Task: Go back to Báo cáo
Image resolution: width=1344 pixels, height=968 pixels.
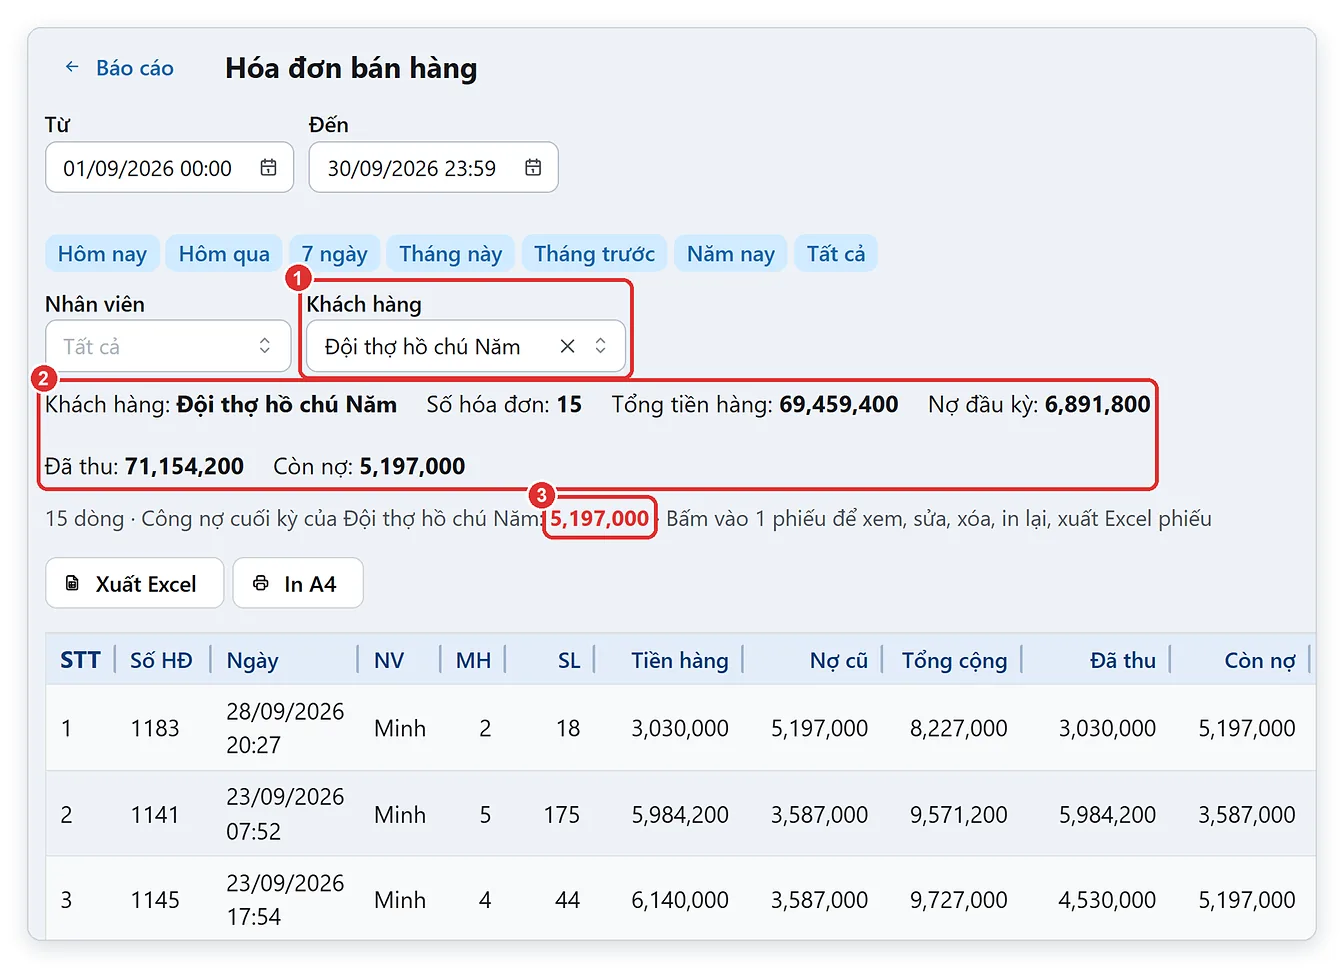Action: [119, 68]
